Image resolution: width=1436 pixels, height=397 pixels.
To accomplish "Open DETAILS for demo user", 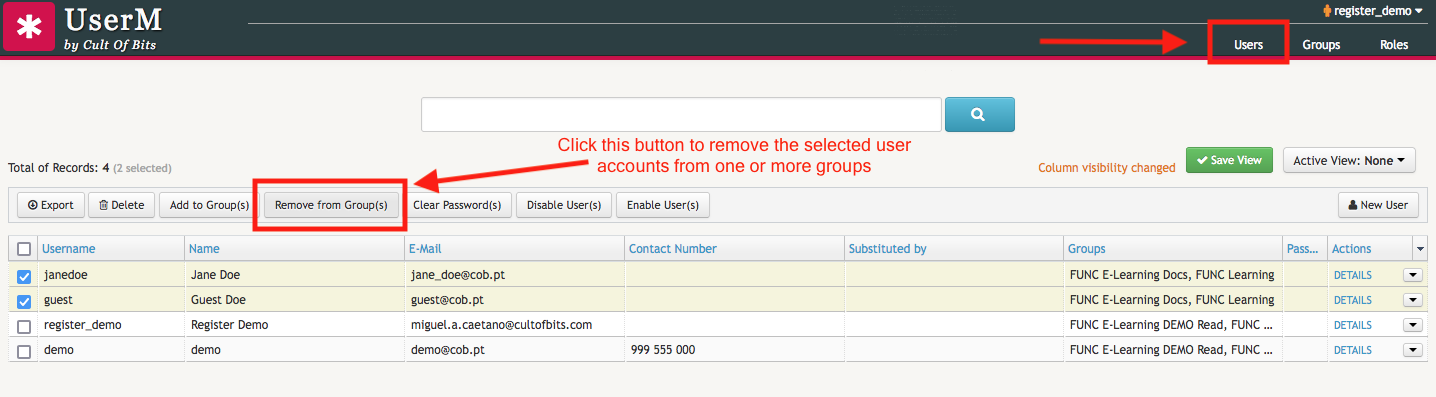I will coord(1352,350).
